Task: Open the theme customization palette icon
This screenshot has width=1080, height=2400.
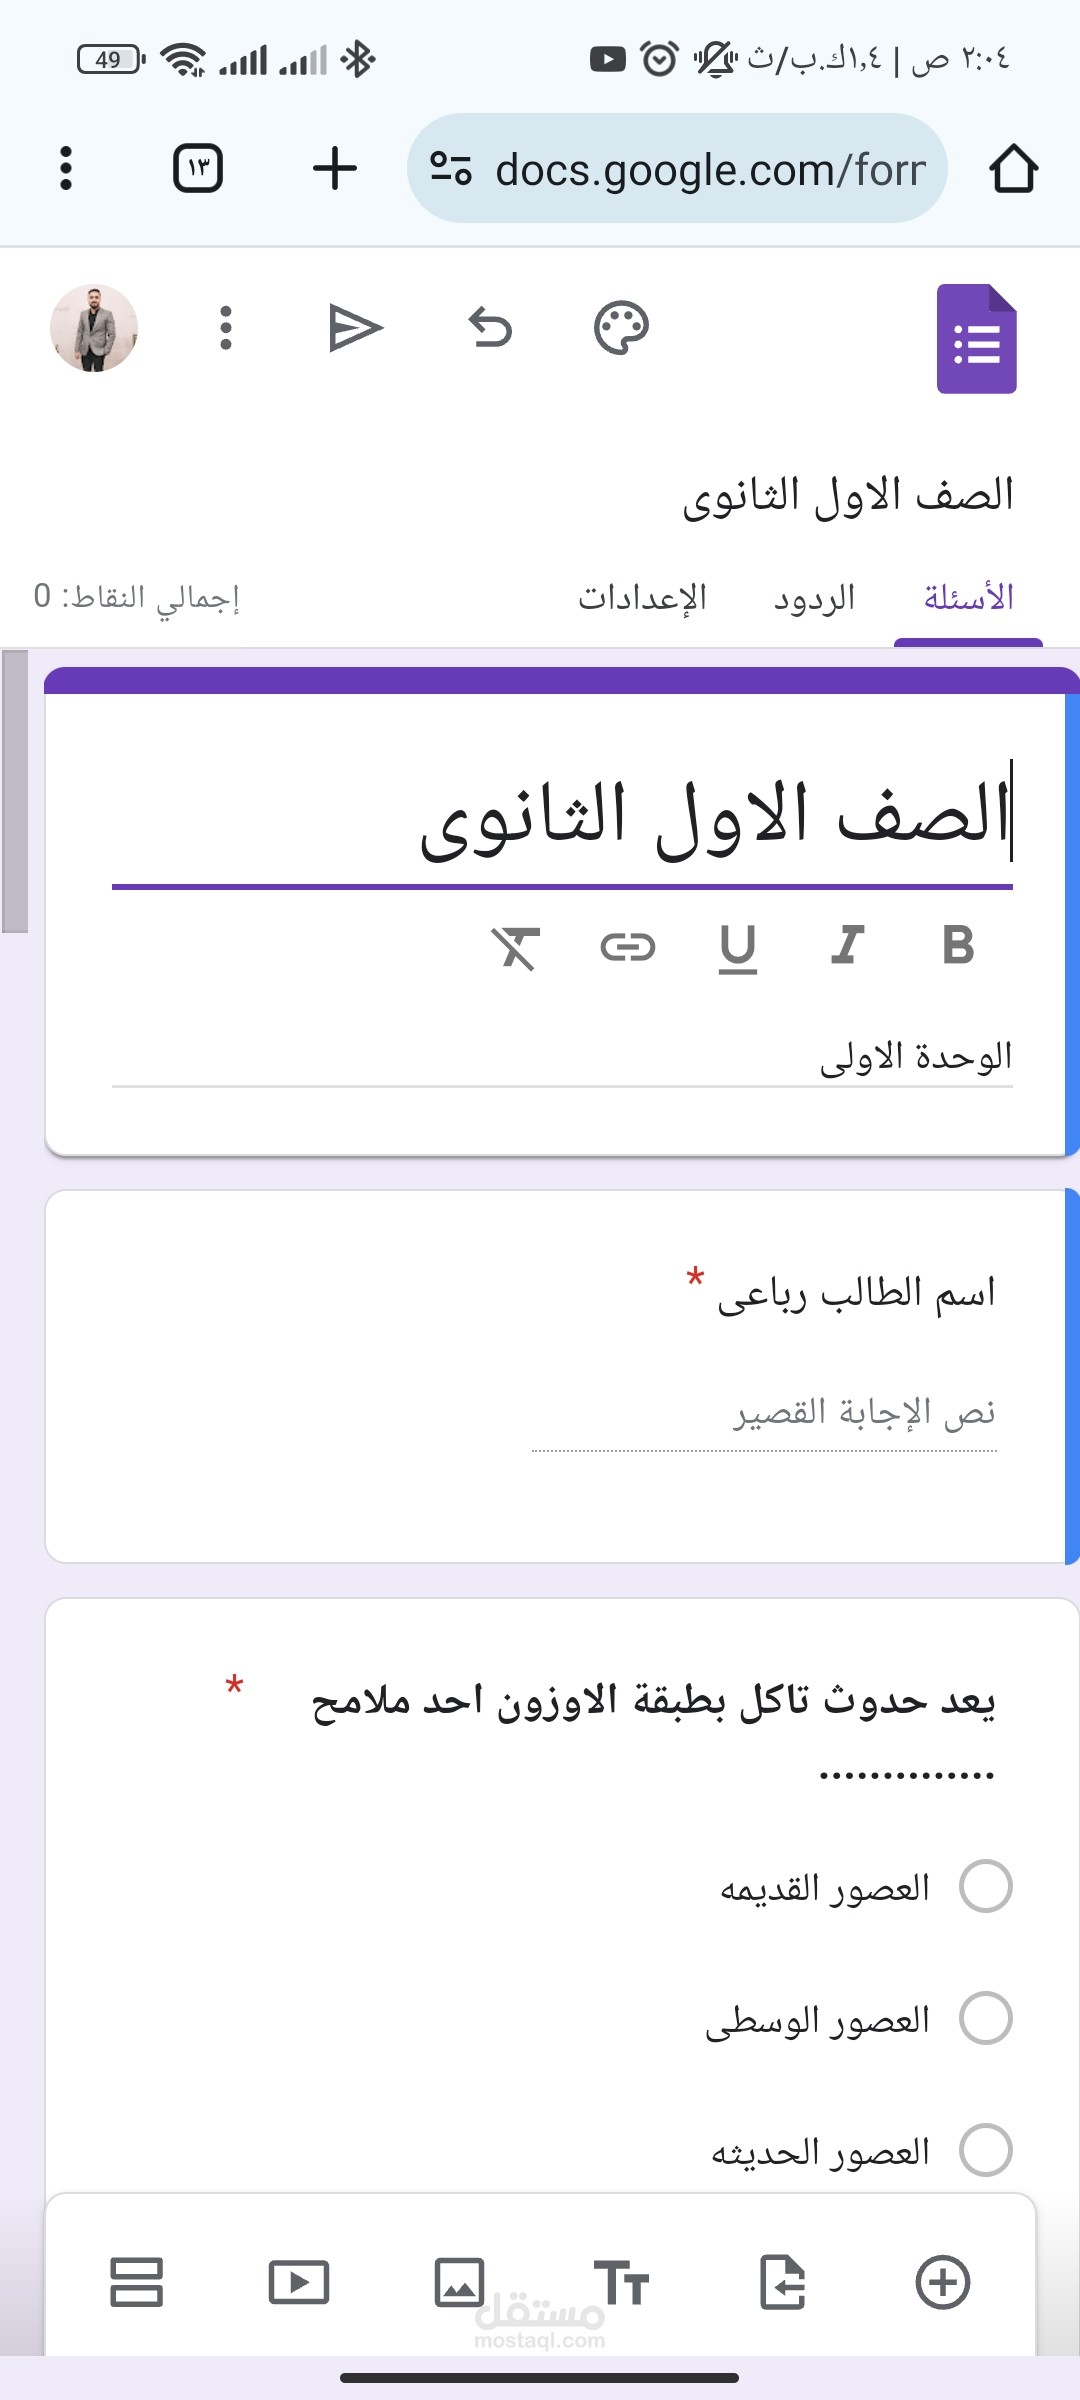Action: [620, 327]
